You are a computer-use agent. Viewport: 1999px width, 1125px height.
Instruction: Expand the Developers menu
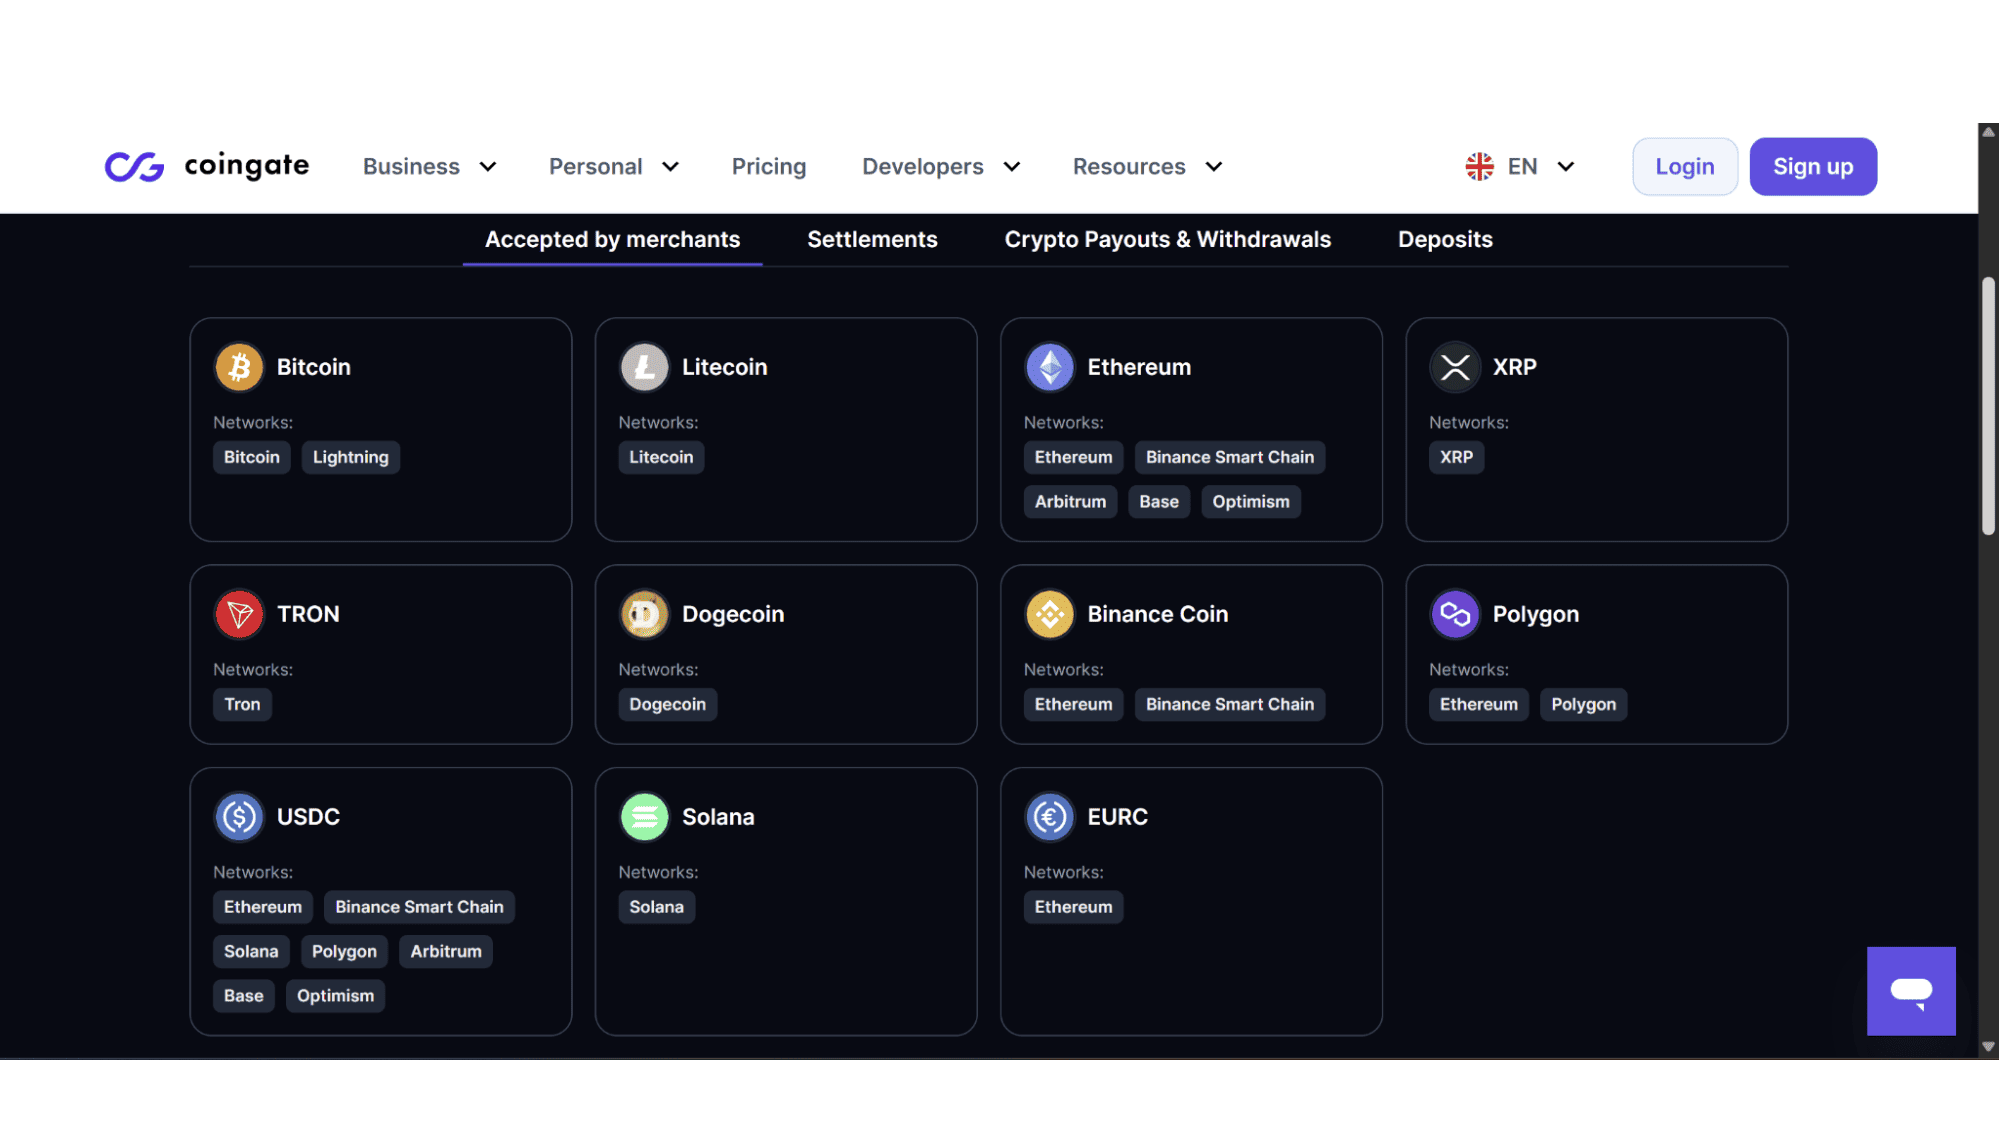[x=941, y=166]
